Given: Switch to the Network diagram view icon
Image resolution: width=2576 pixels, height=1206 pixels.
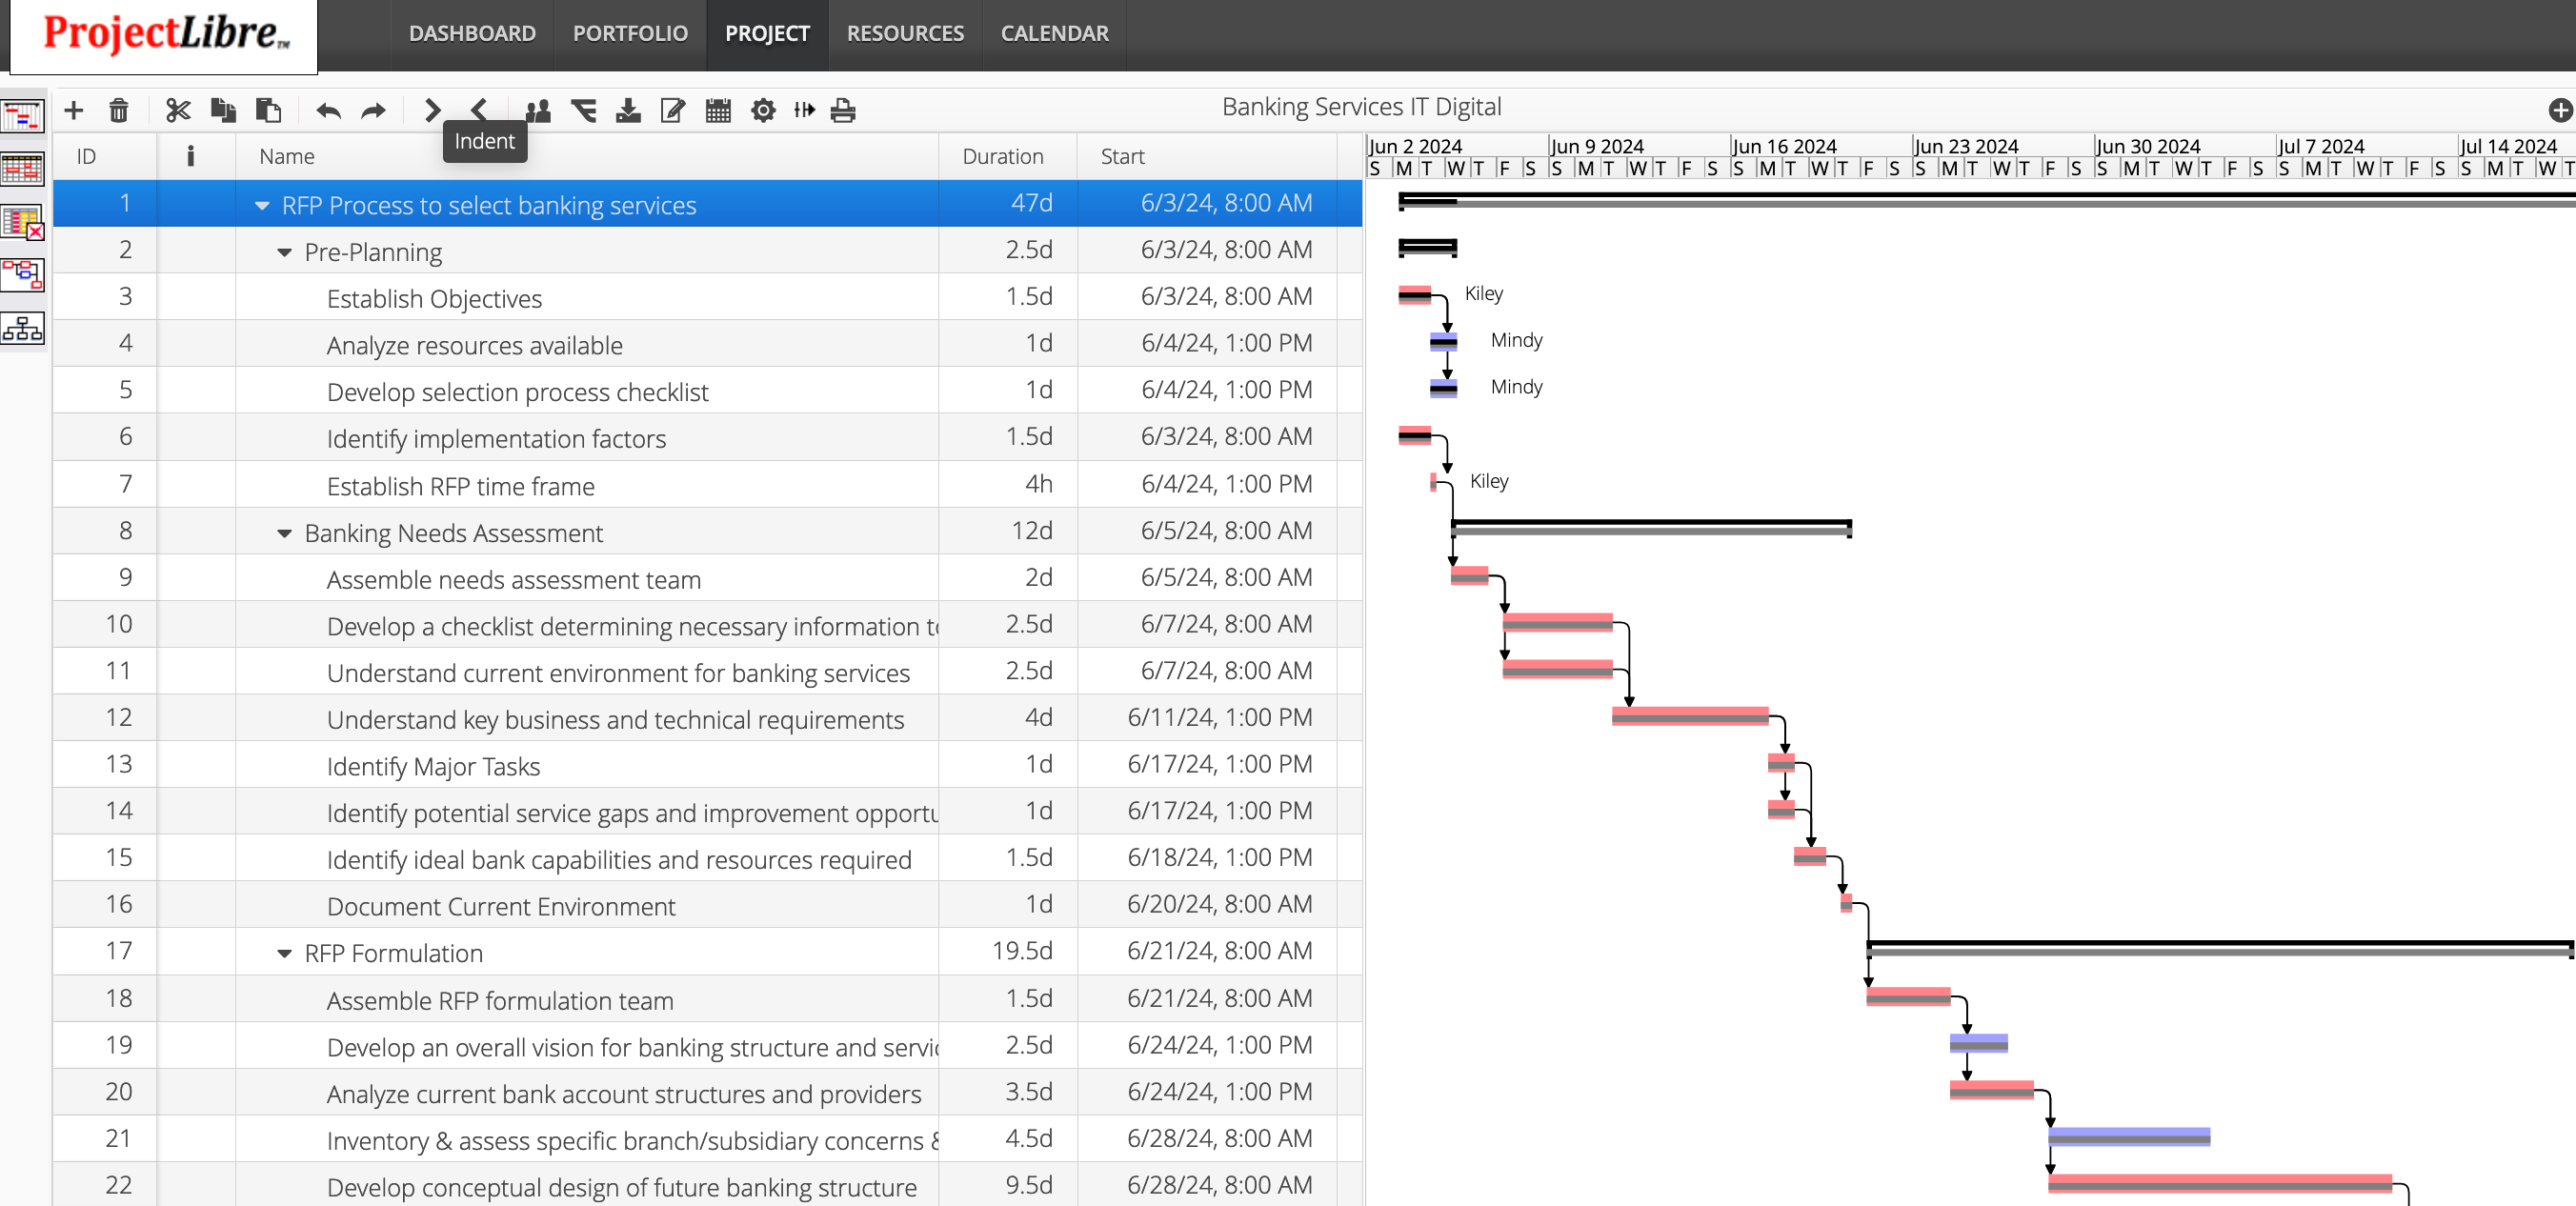Looking at the screenshot, I should pyautogui.click(x=22, y=275).
